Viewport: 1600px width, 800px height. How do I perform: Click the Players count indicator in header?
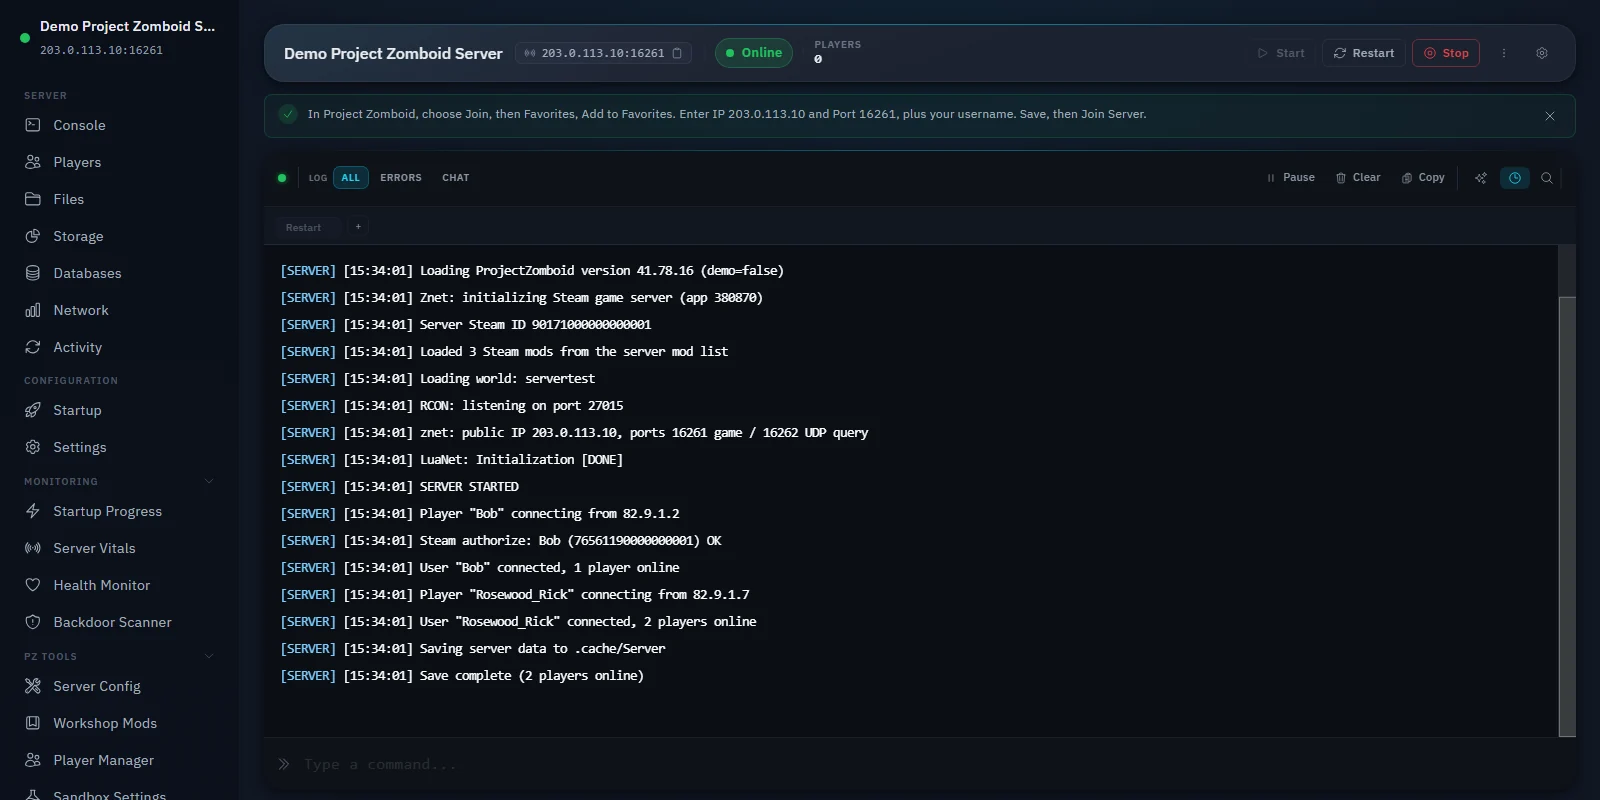[x=837, y=52]
